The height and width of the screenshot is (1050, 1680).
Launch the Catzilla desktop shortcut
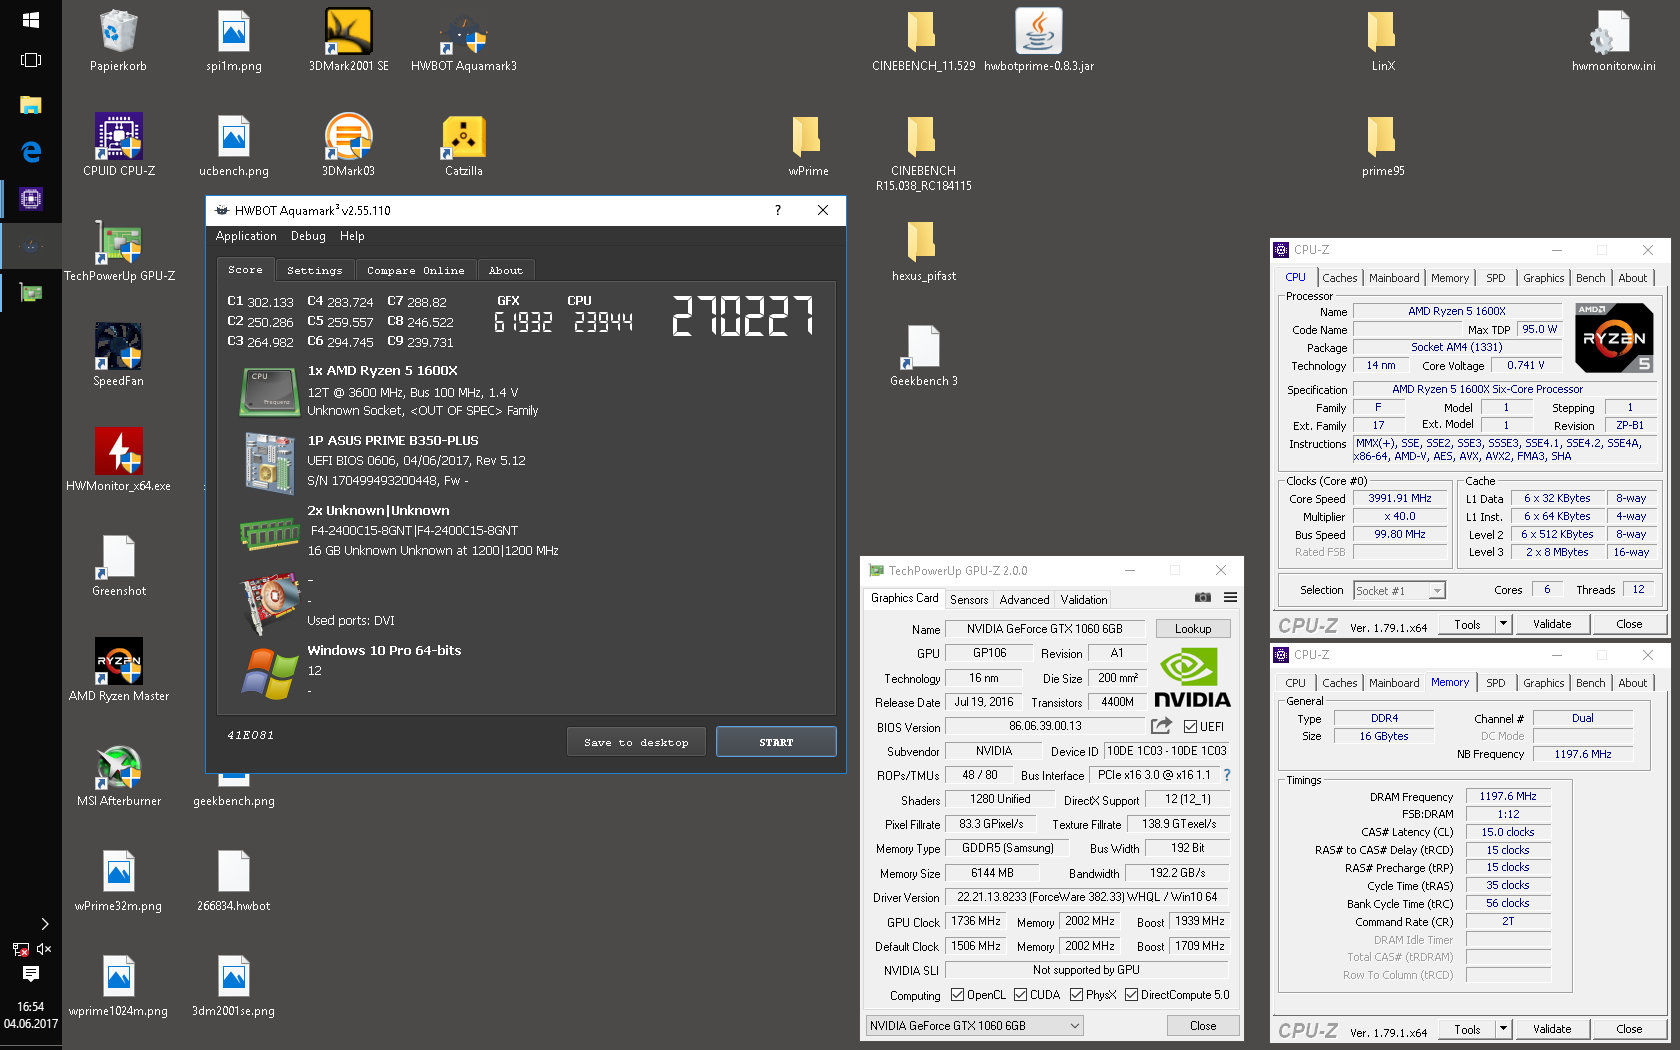click(x=463, y=145)
